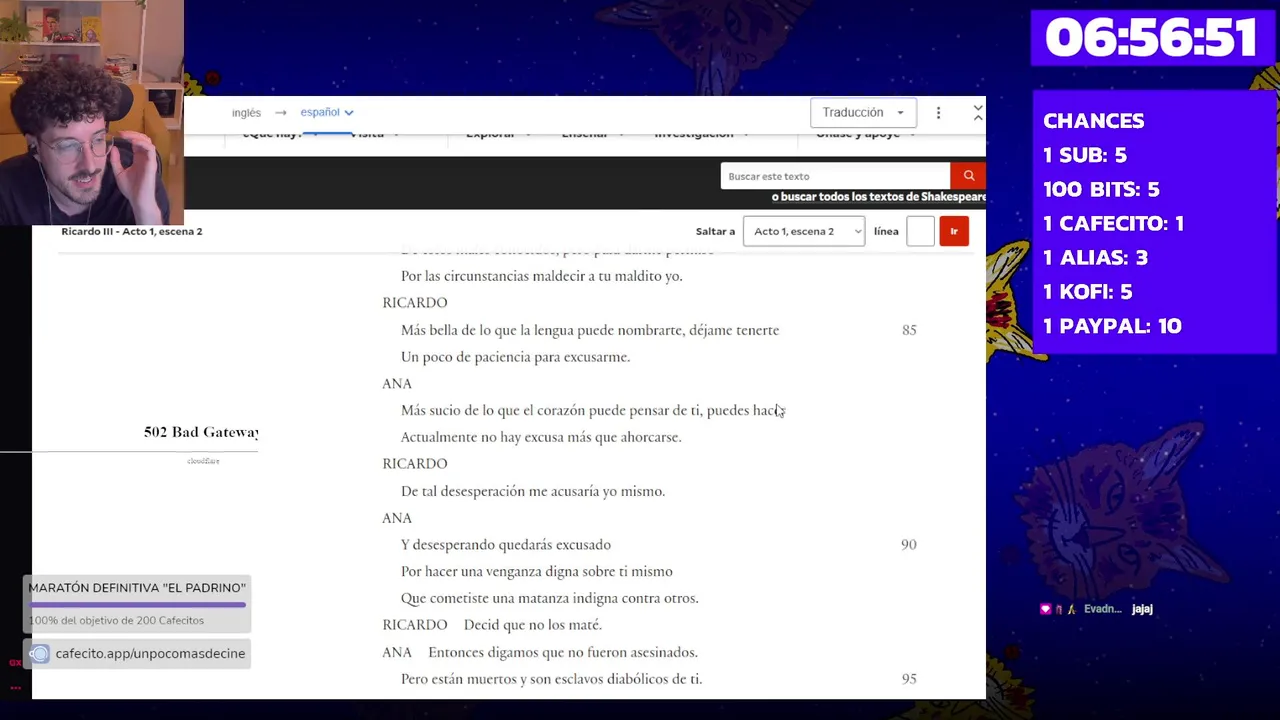This screenshot has width=1280, height=720.
Task: Click 'Un poco de paciencia para excusarme.' line
Action: (515, 357)
